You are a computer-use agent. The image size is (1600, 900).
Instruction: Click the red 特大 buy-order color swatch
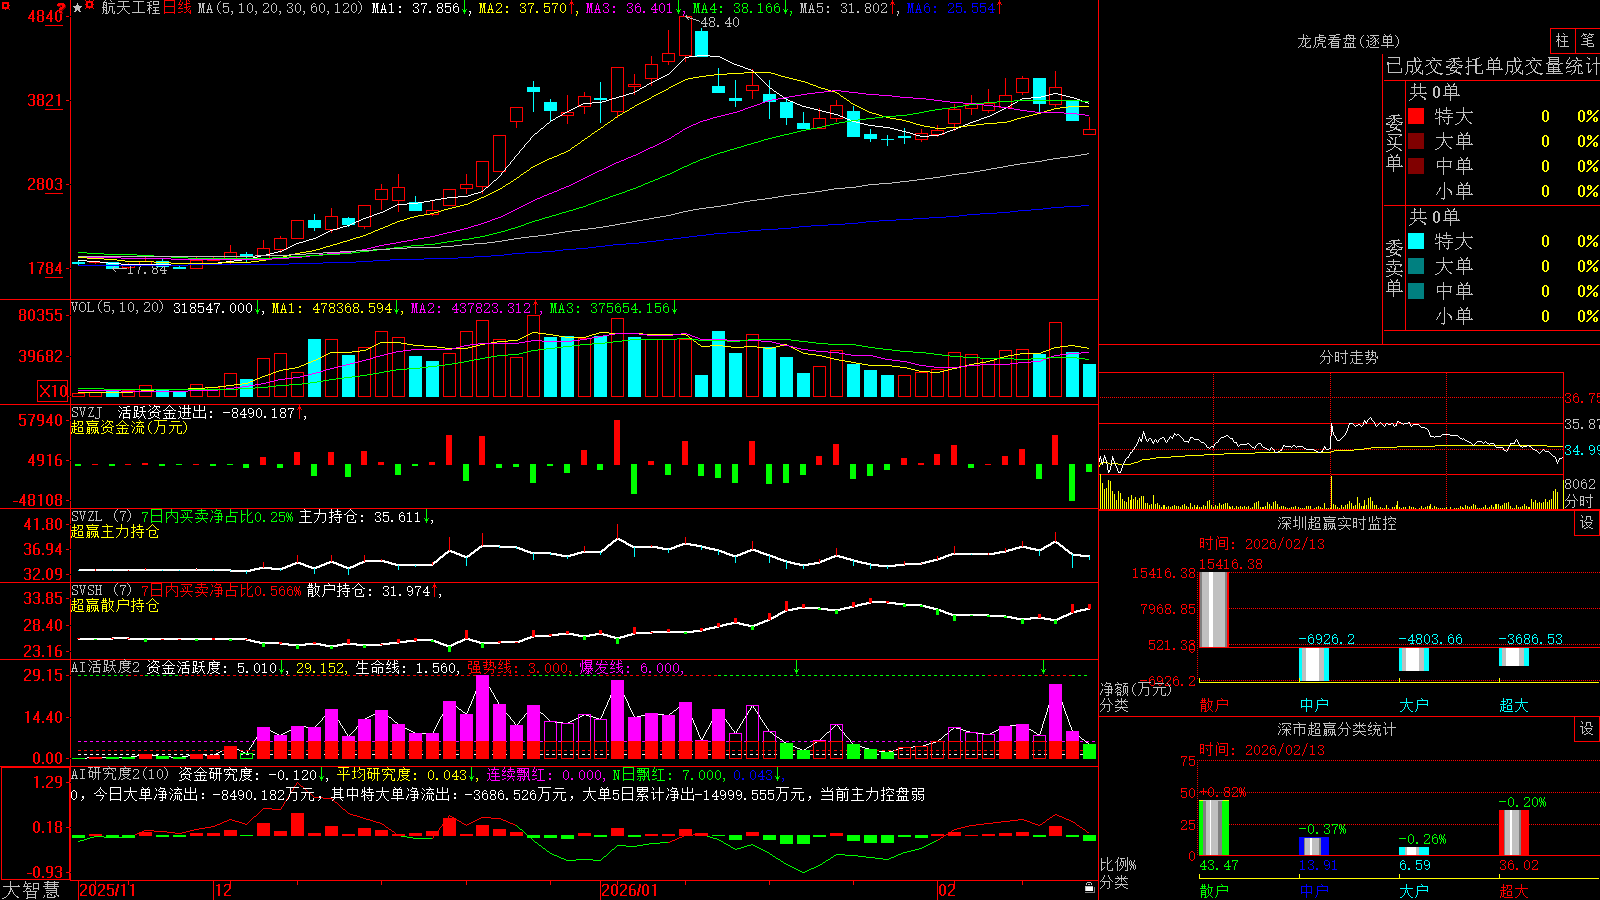click(x=1416, y=116)
